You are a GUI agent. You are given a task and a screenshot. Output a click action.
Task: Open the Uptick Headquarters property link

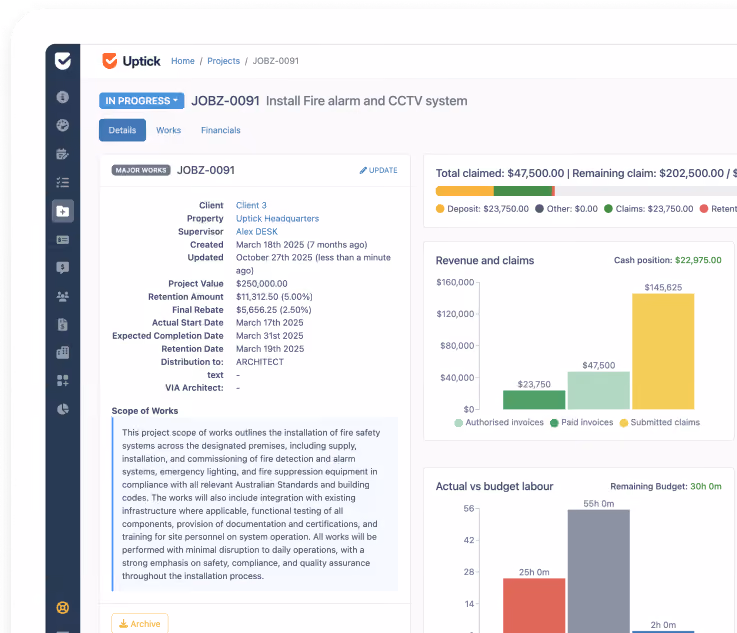277,219
